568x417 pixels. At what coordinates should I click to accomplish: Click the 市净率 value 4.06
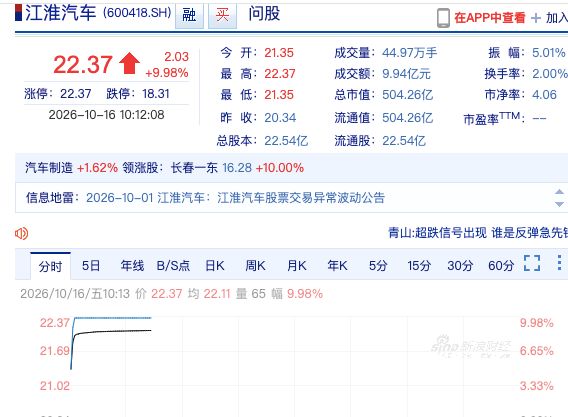544,95
